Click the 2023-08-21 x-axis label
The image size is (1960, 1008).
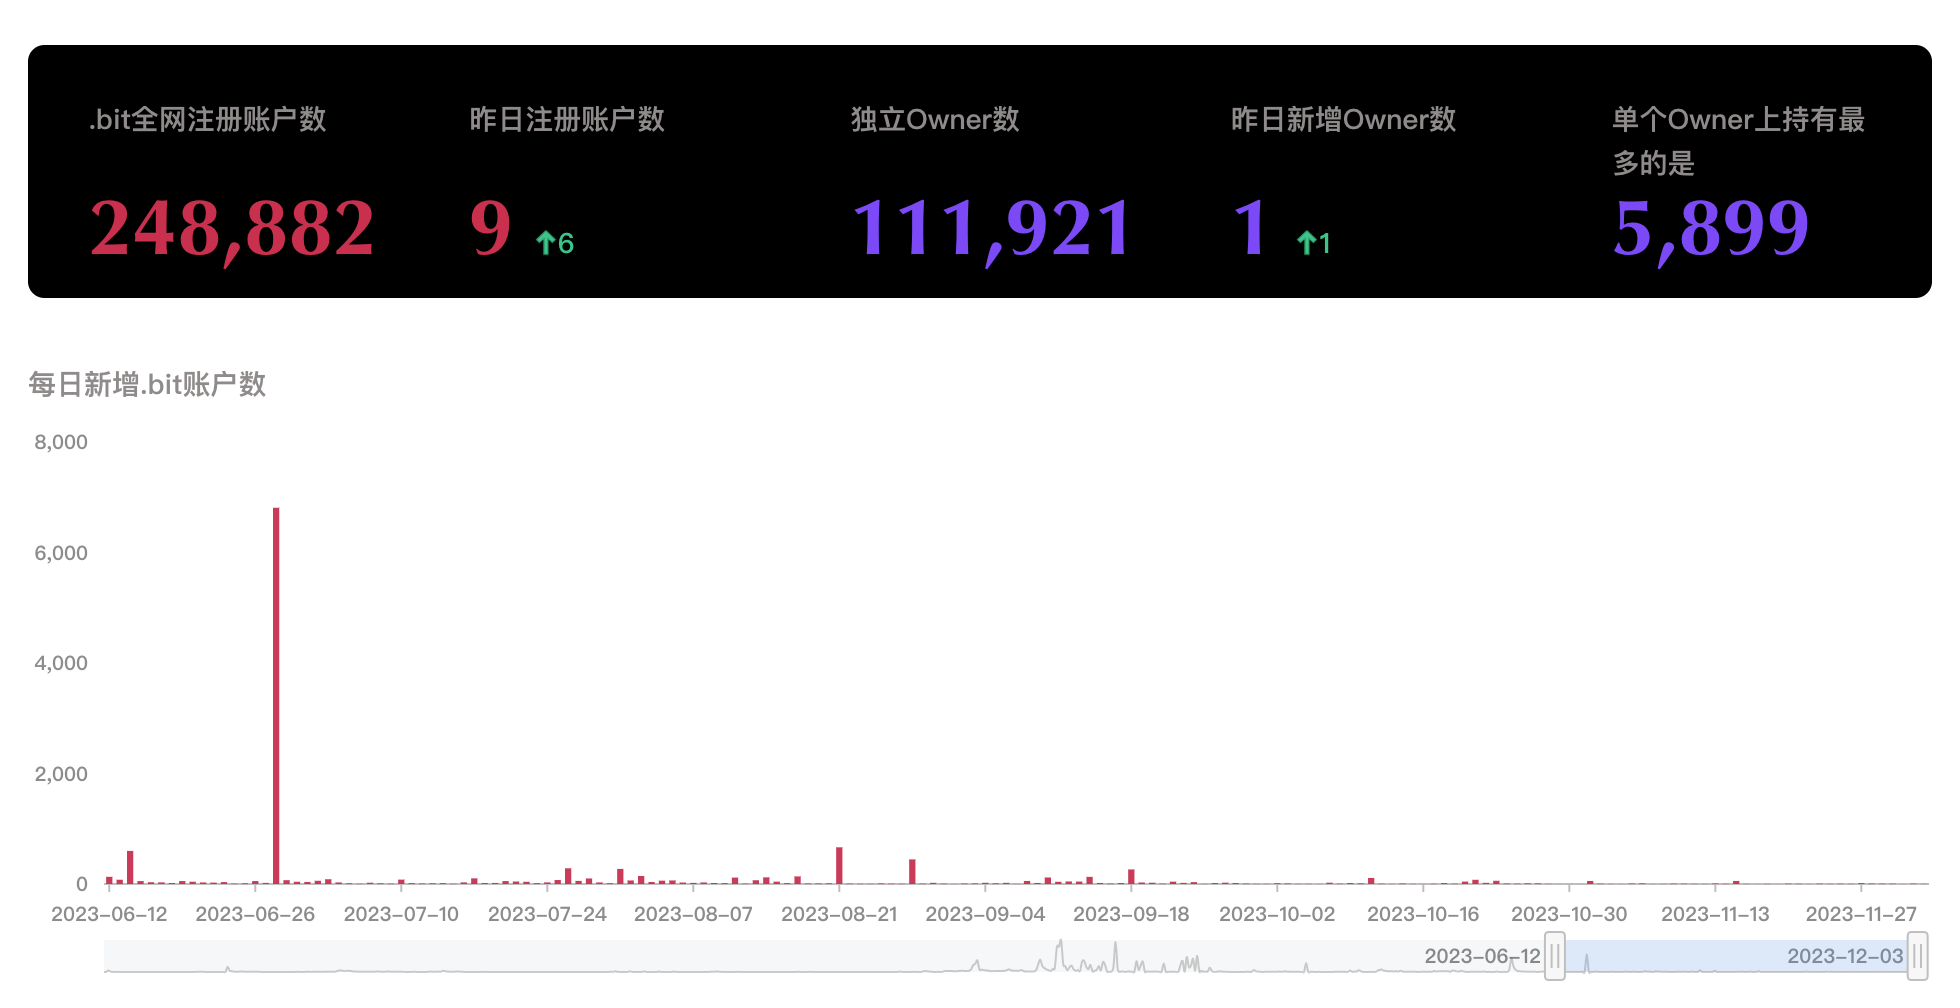839,914
